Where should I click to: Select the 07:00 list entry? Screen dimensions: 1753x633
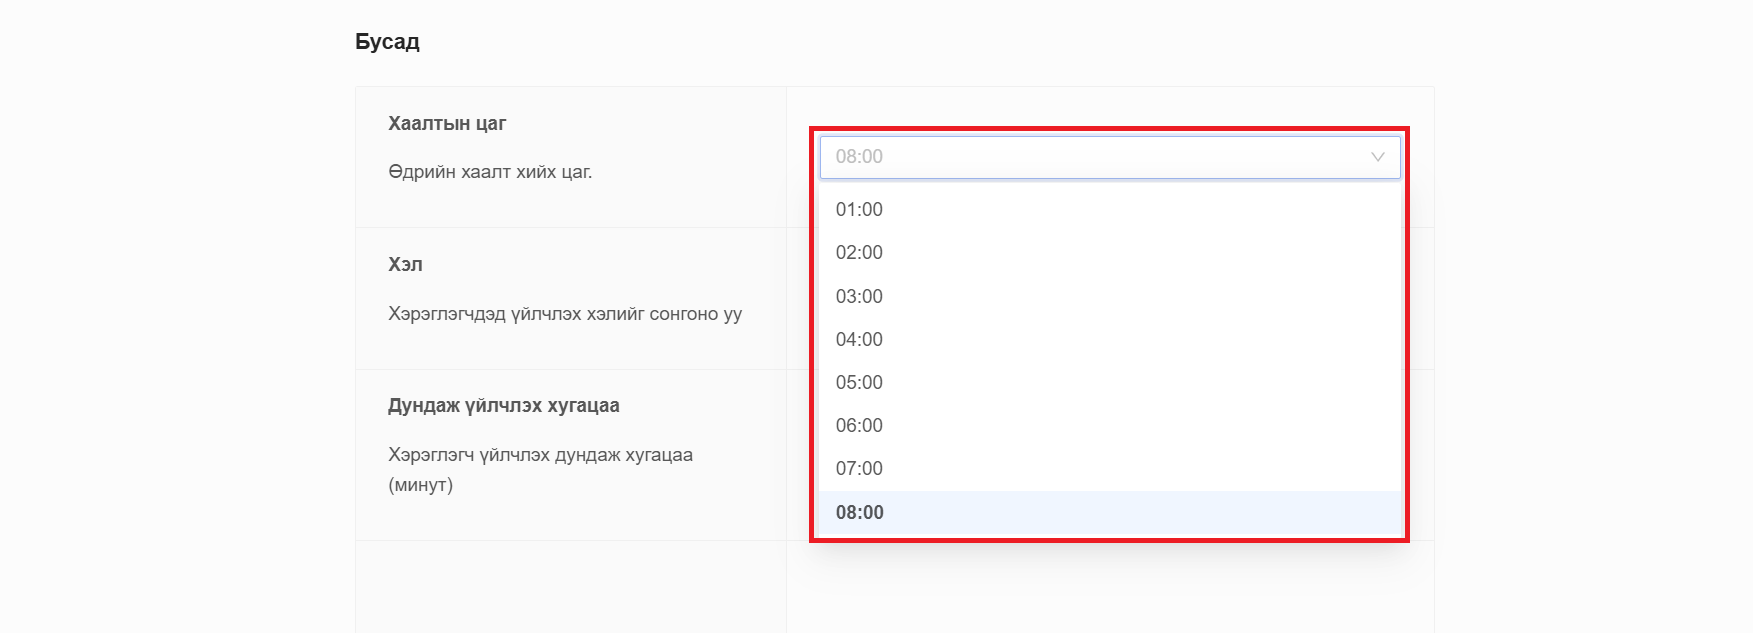click(860, 469)
